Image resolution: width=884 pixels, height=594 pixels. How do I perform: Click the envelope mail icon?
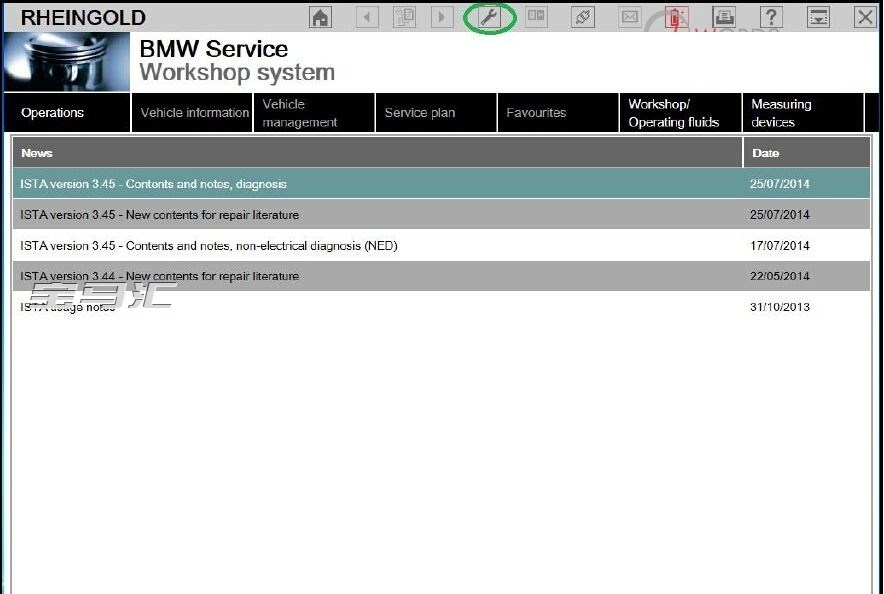[x=630, y=17]
